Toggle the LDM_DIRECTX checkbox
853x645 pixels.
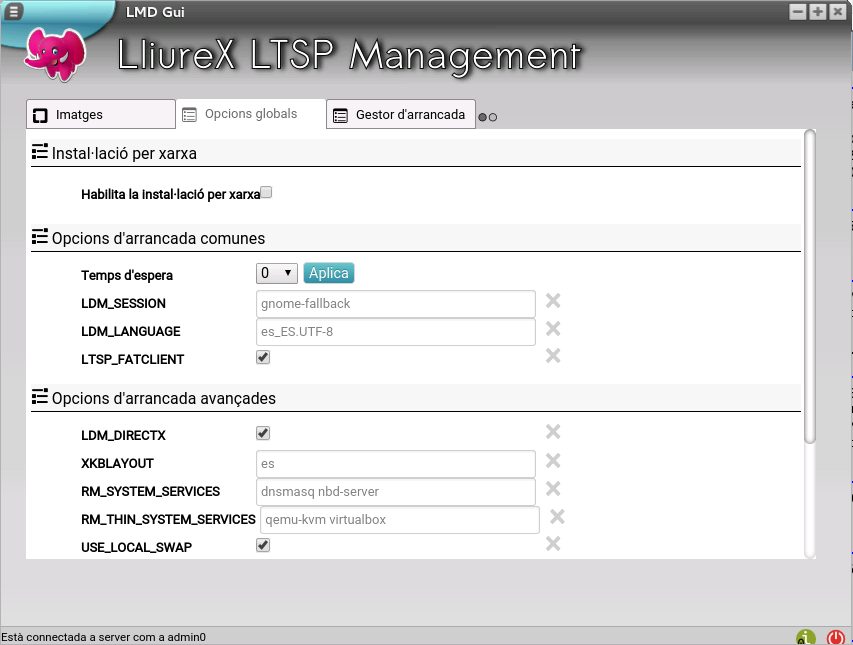[264, 433]
